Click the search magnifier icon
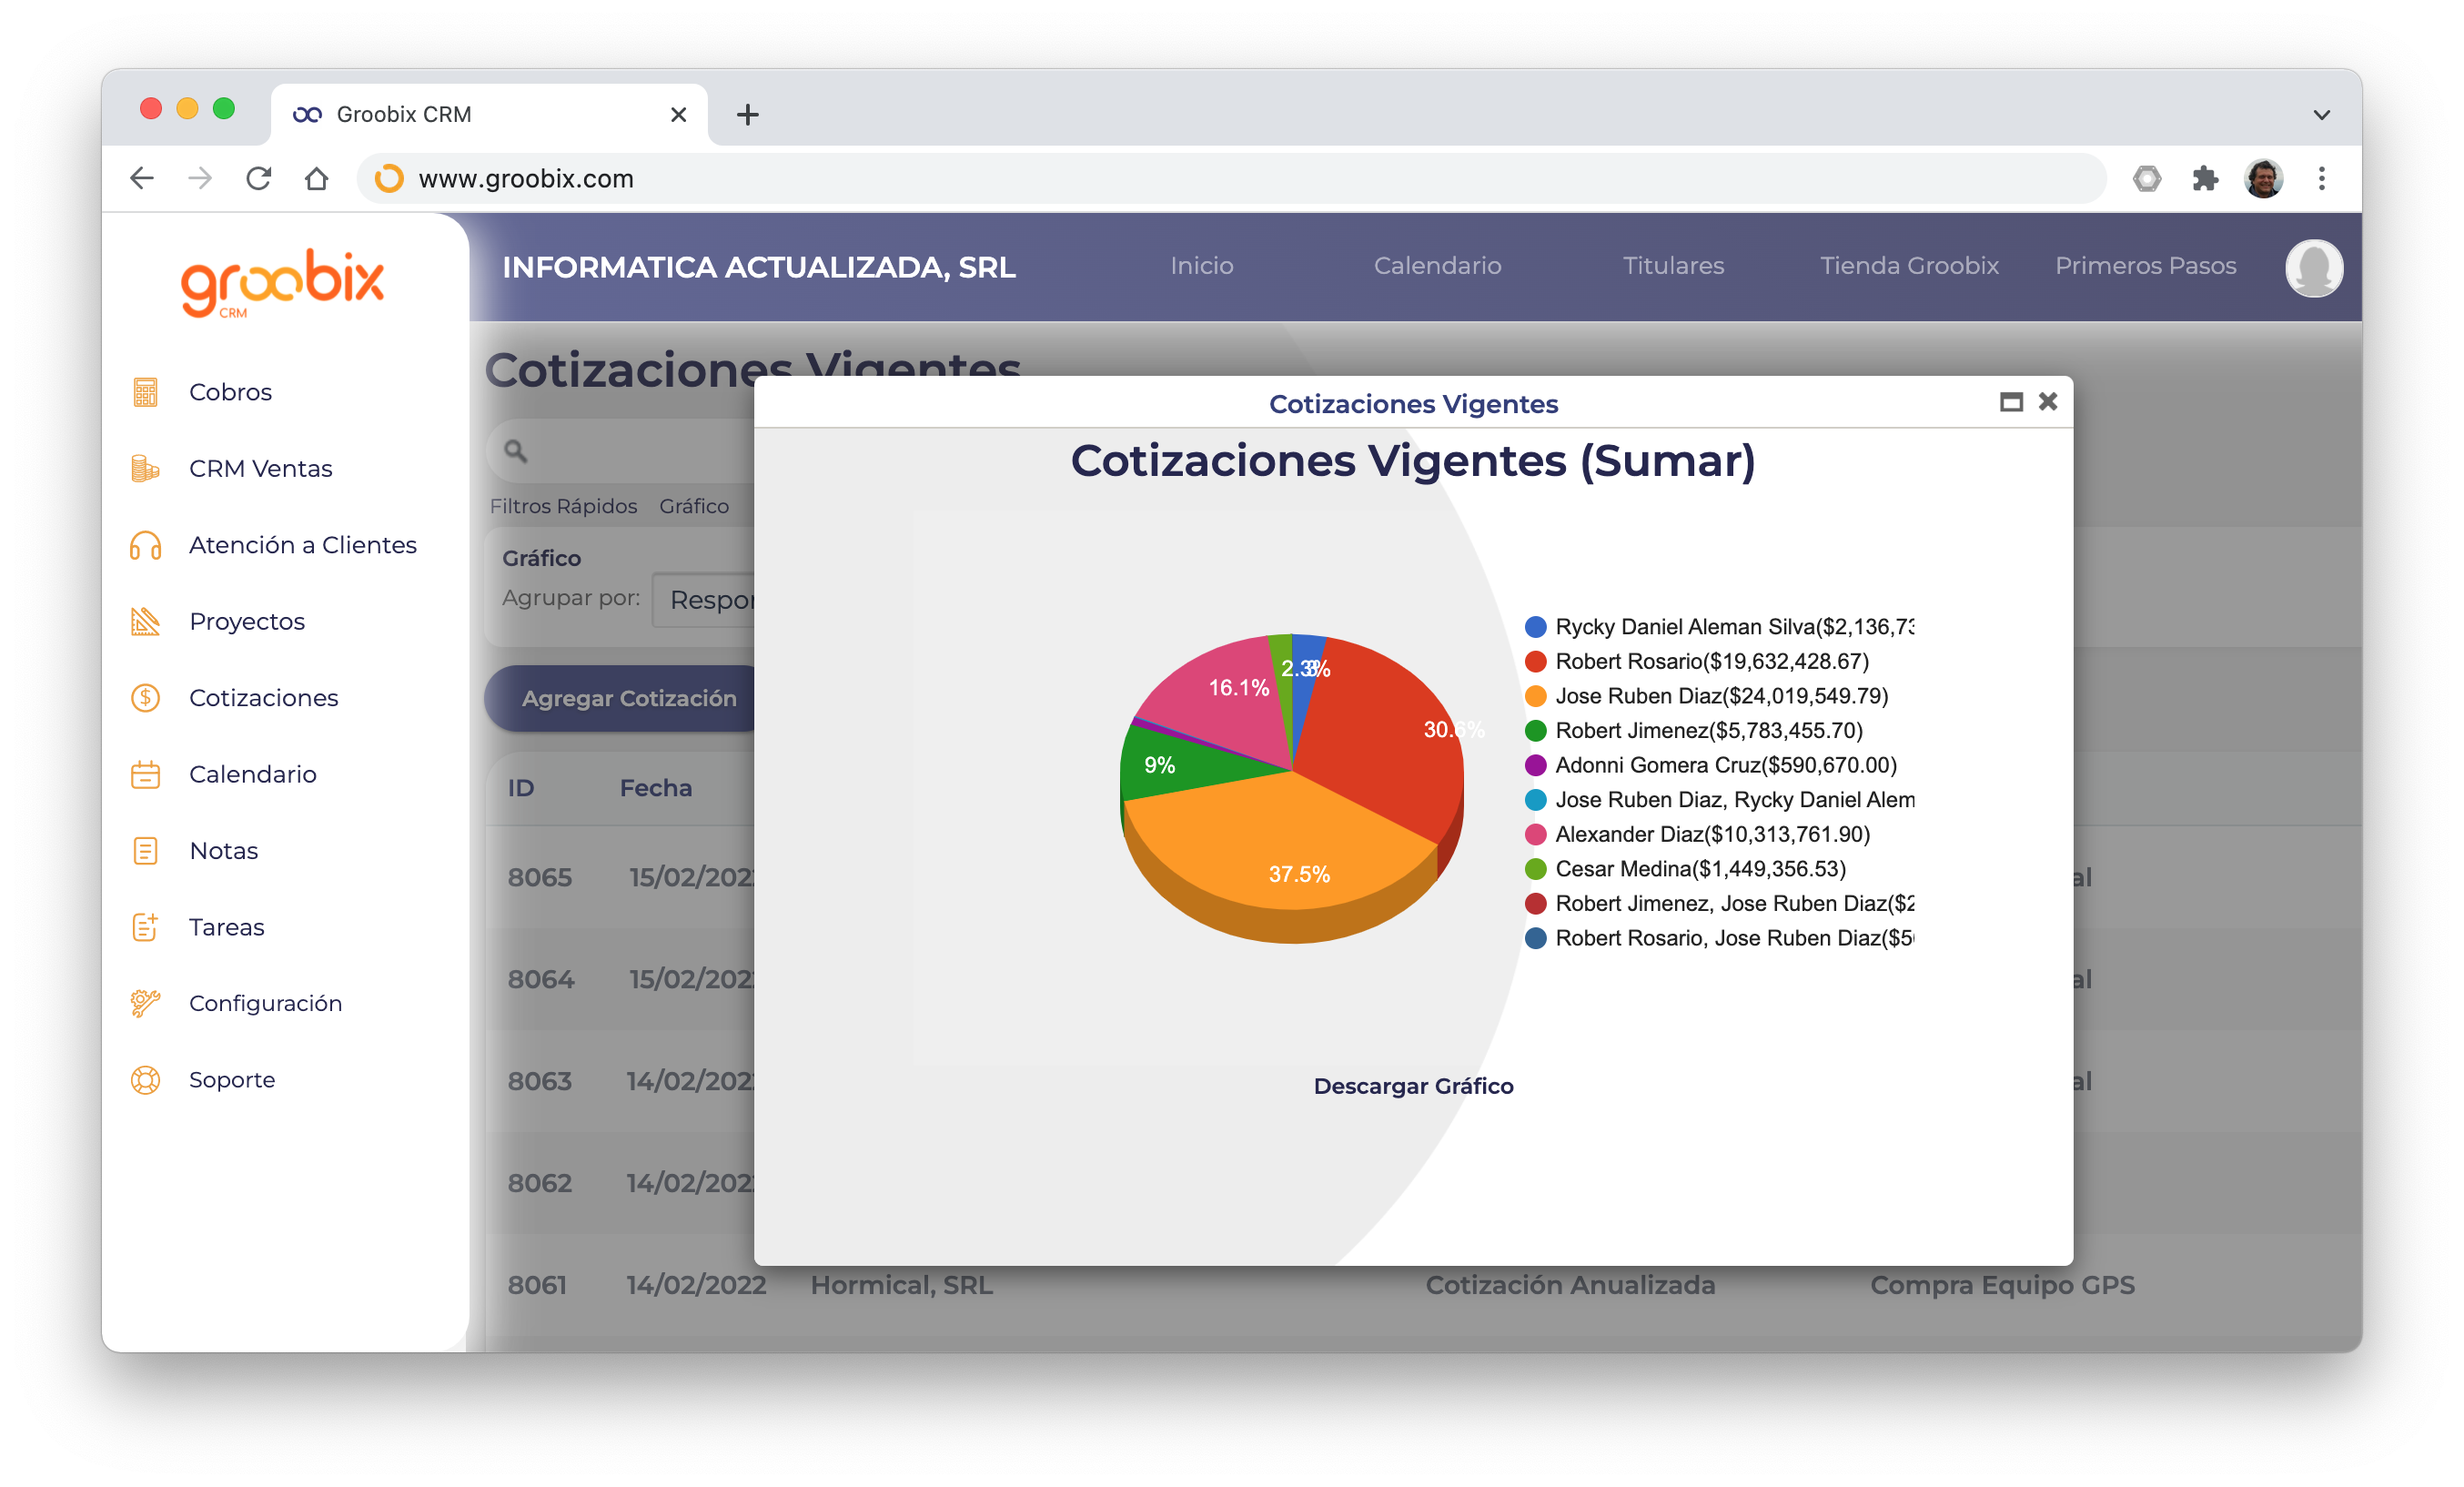 click(515, 451)
